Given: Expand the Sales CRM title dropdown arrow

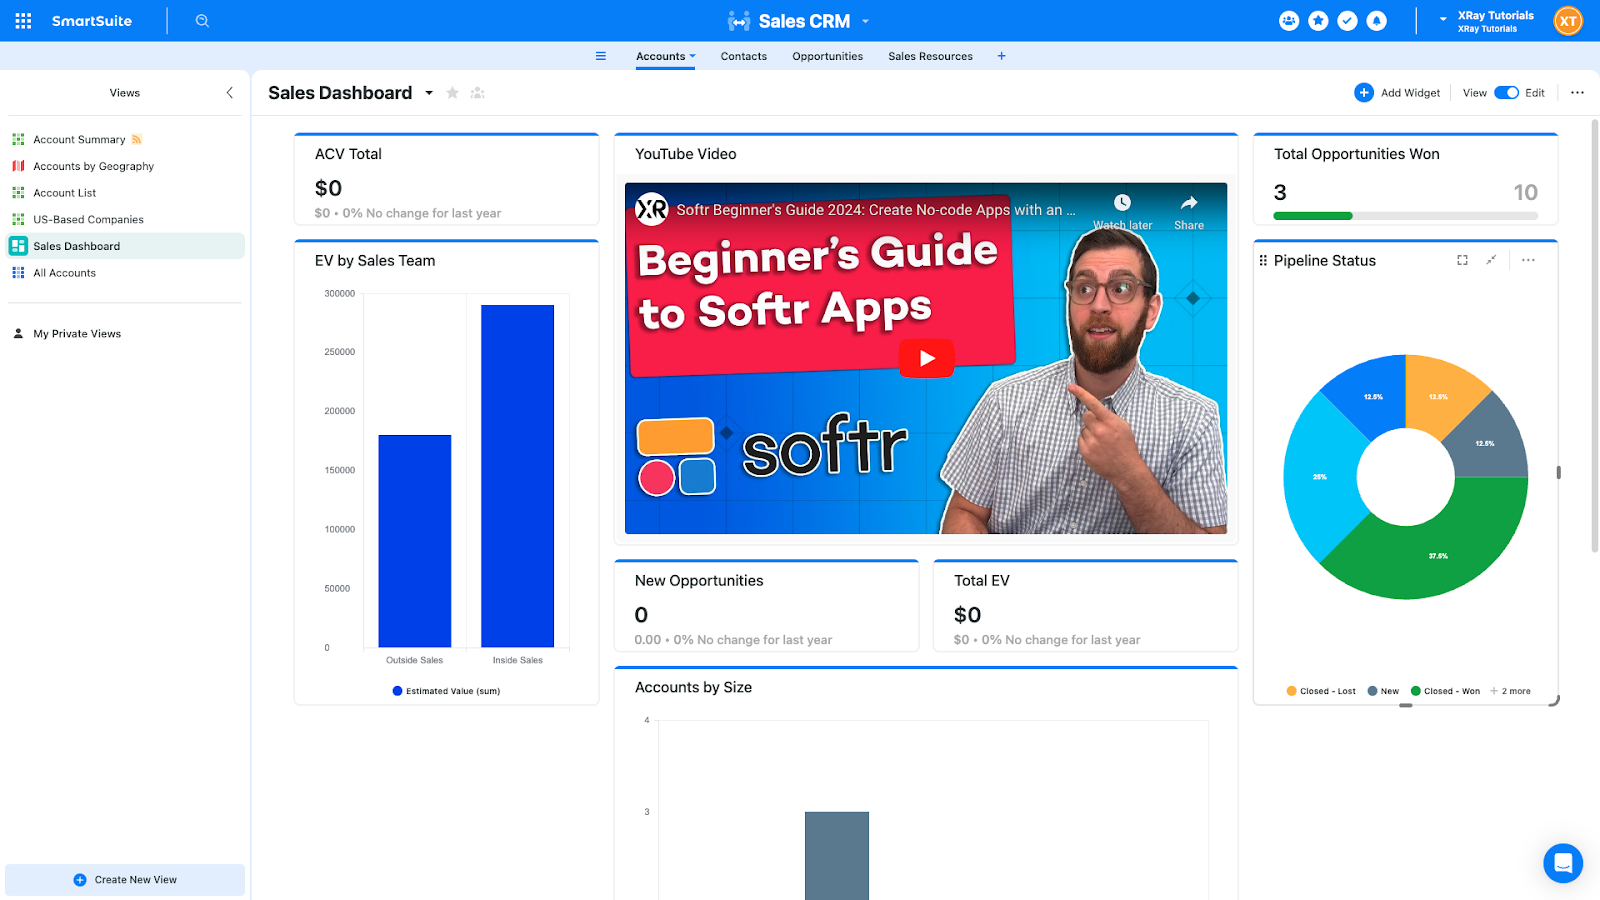Looking at the screenshot, I should tap(866, 21).
